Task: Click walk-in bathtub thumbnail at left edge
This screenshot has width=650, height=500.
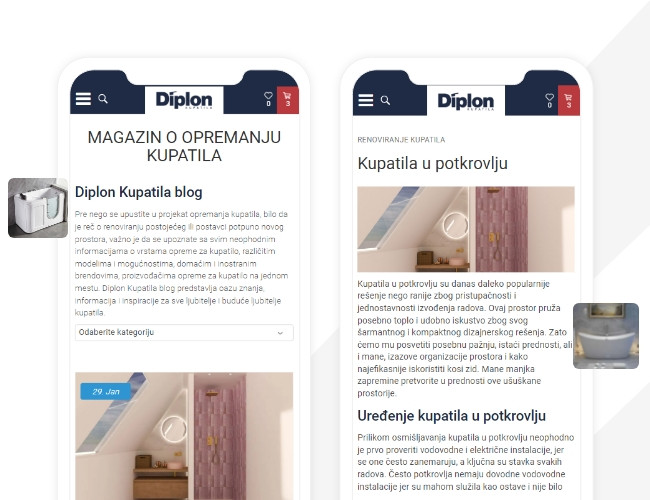Action: 38,208
